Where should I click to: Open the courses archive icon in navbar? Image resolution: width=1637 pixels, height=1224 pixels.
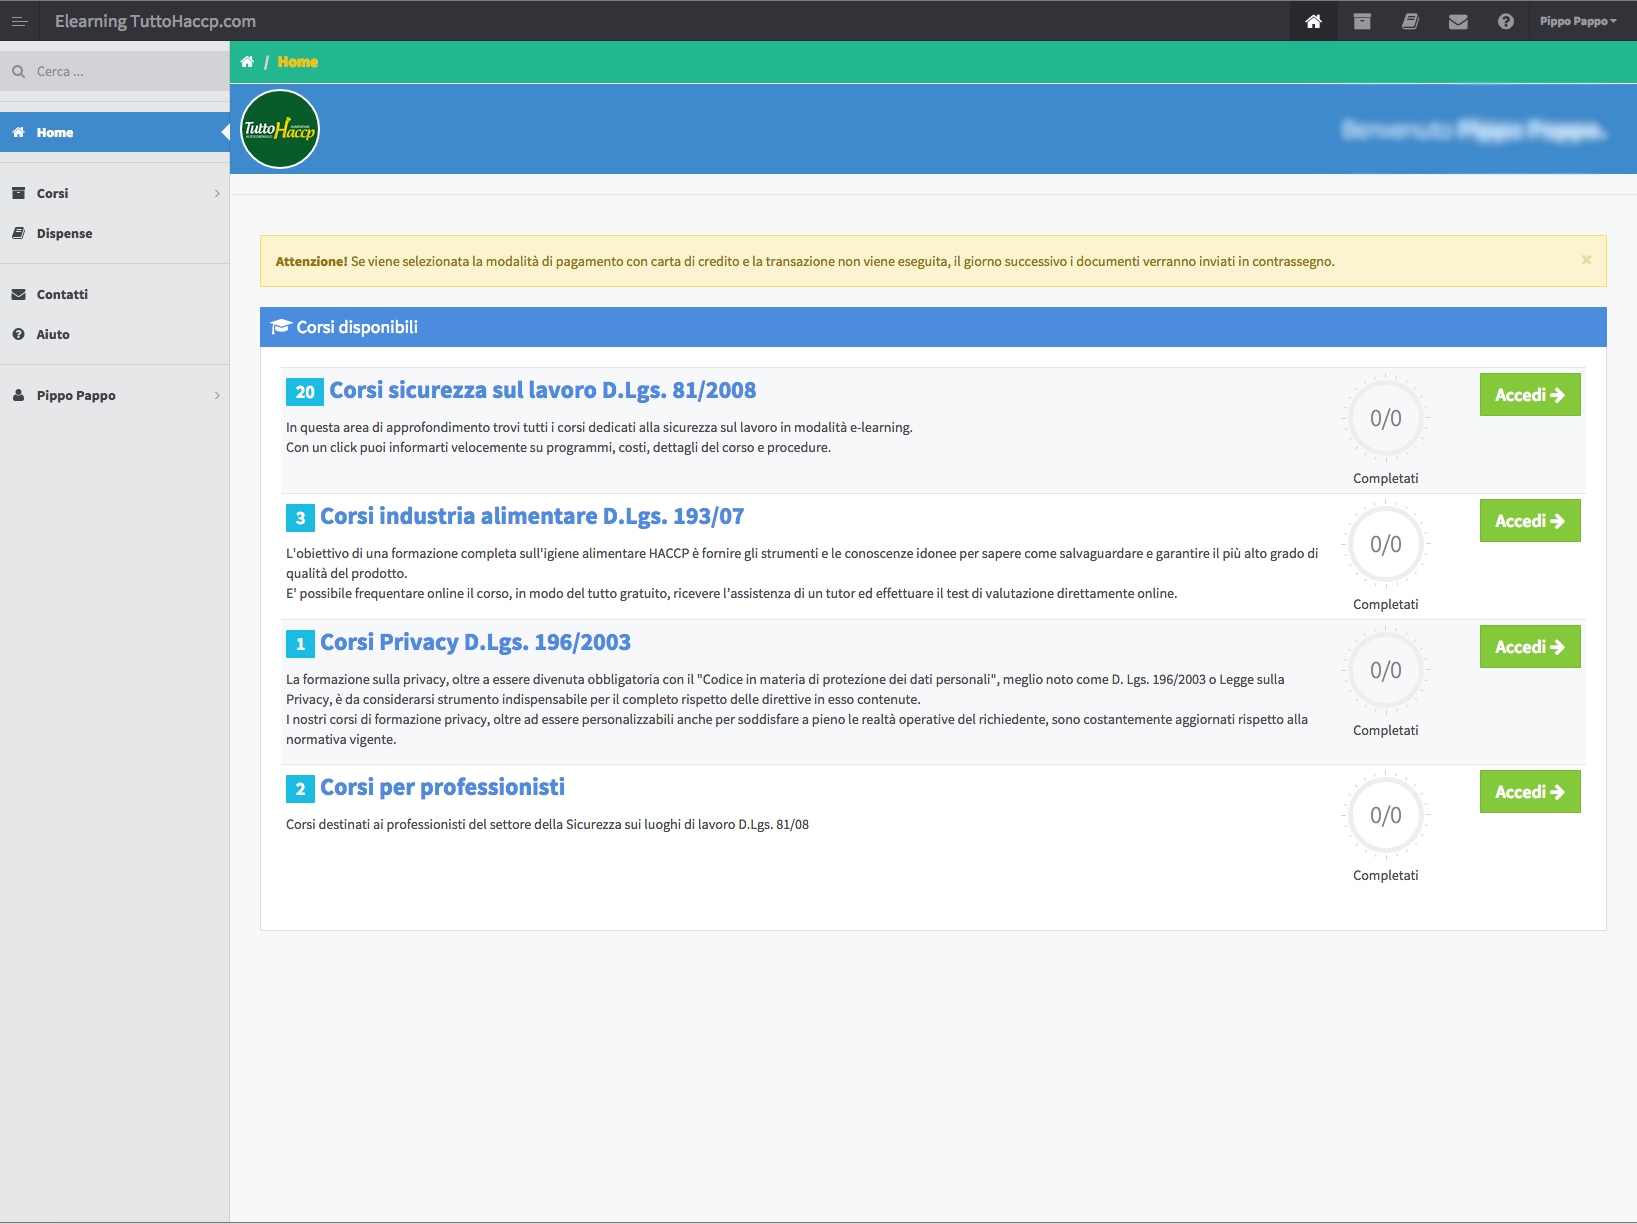pyautogui.click(x=1361, y=21)
